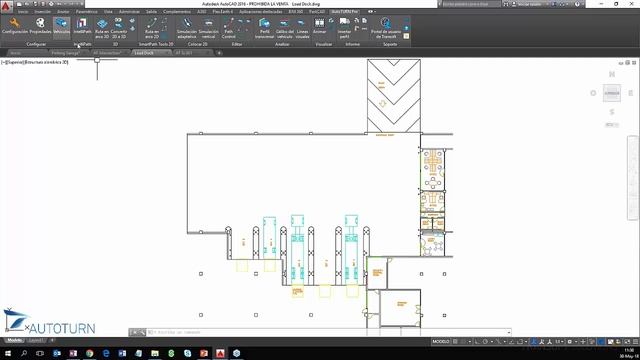Switch to the AutoTURN Pro ribbon tab
This screenshot has width=640, height=360.
click(344, 11)
